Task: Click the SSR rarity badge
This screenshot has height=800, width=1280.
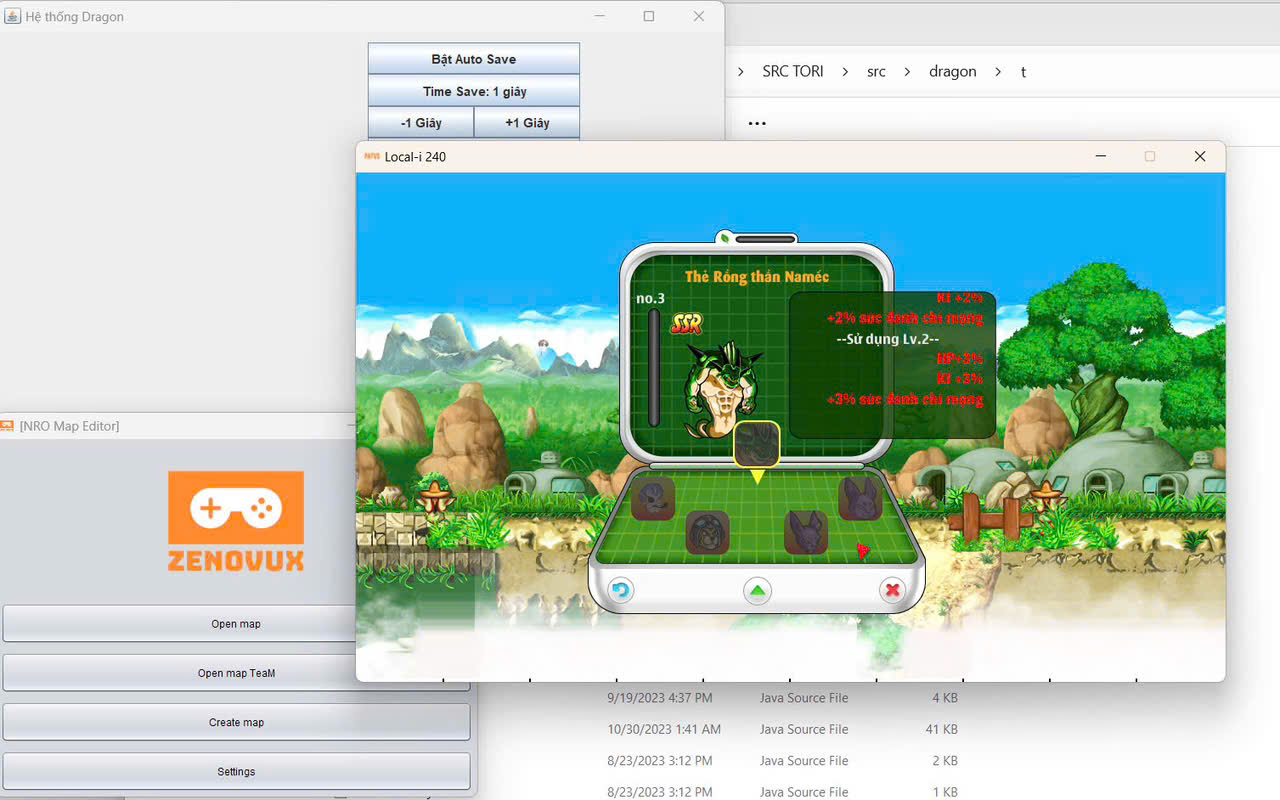Action: (x=686, y=324)
